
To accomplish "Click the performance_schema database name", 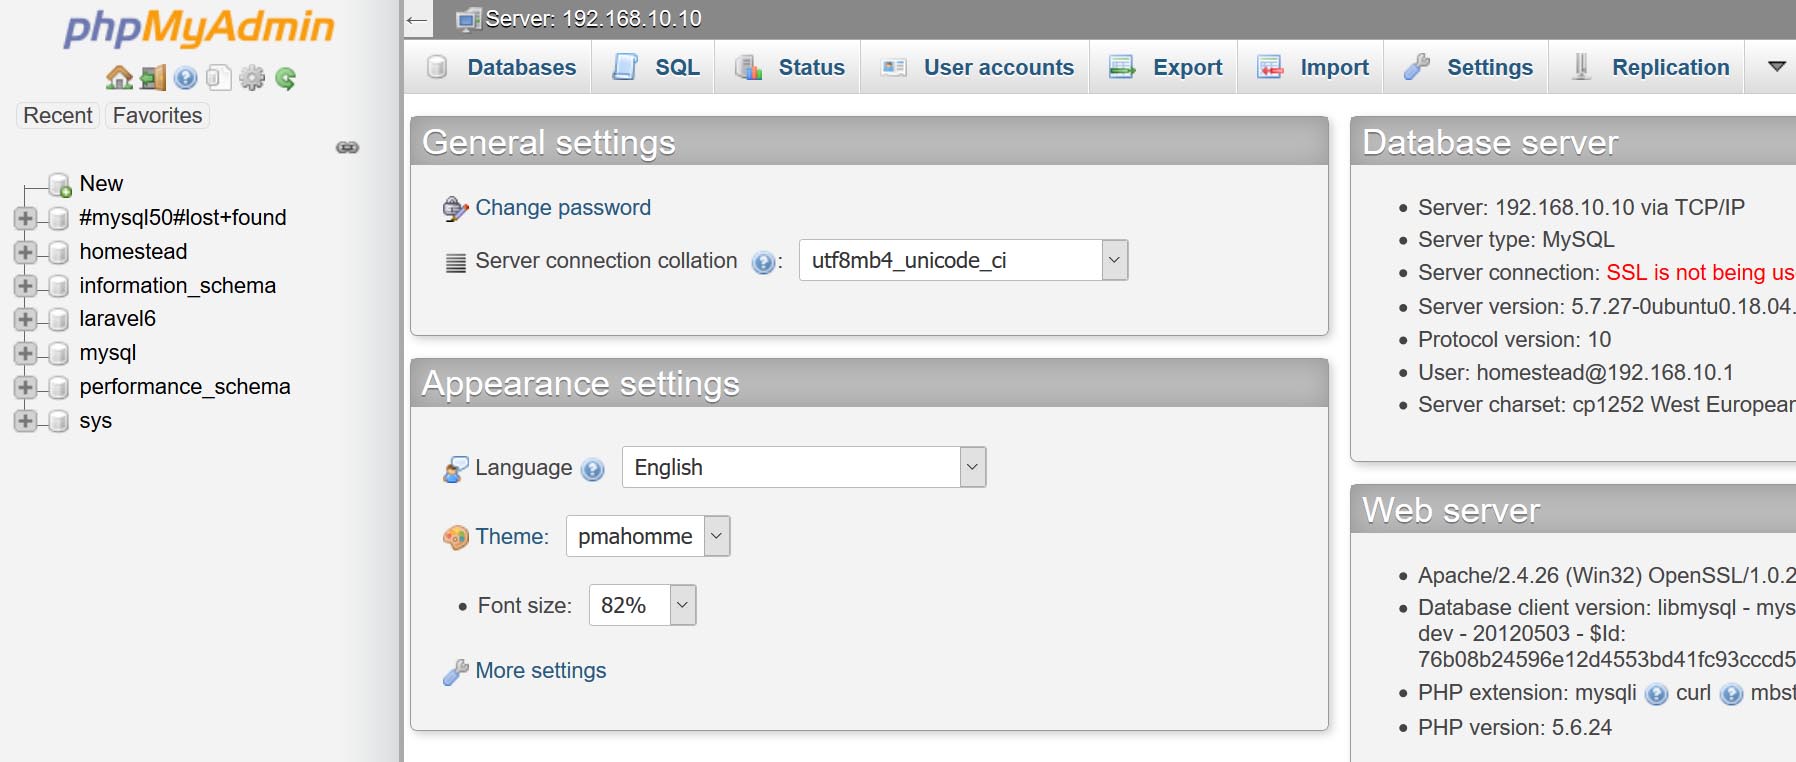I will (185, 387).
